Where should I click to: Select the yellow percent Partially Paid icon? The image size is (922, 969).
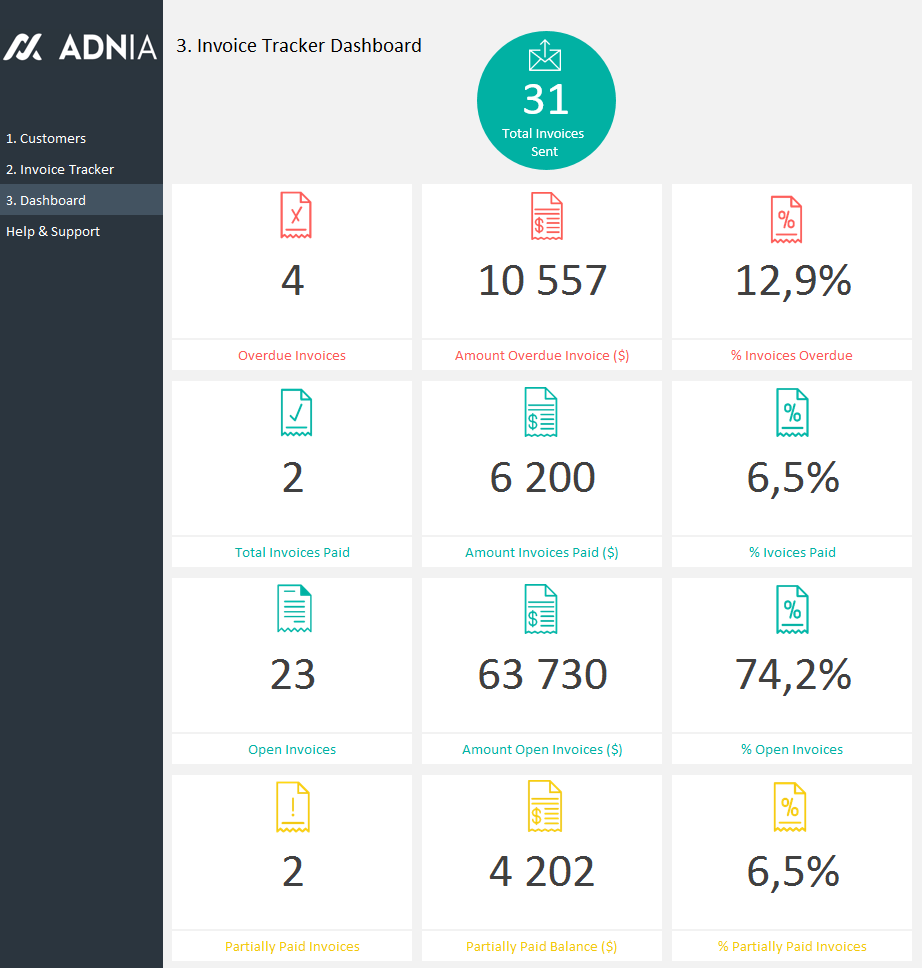(x=791, y=806)
